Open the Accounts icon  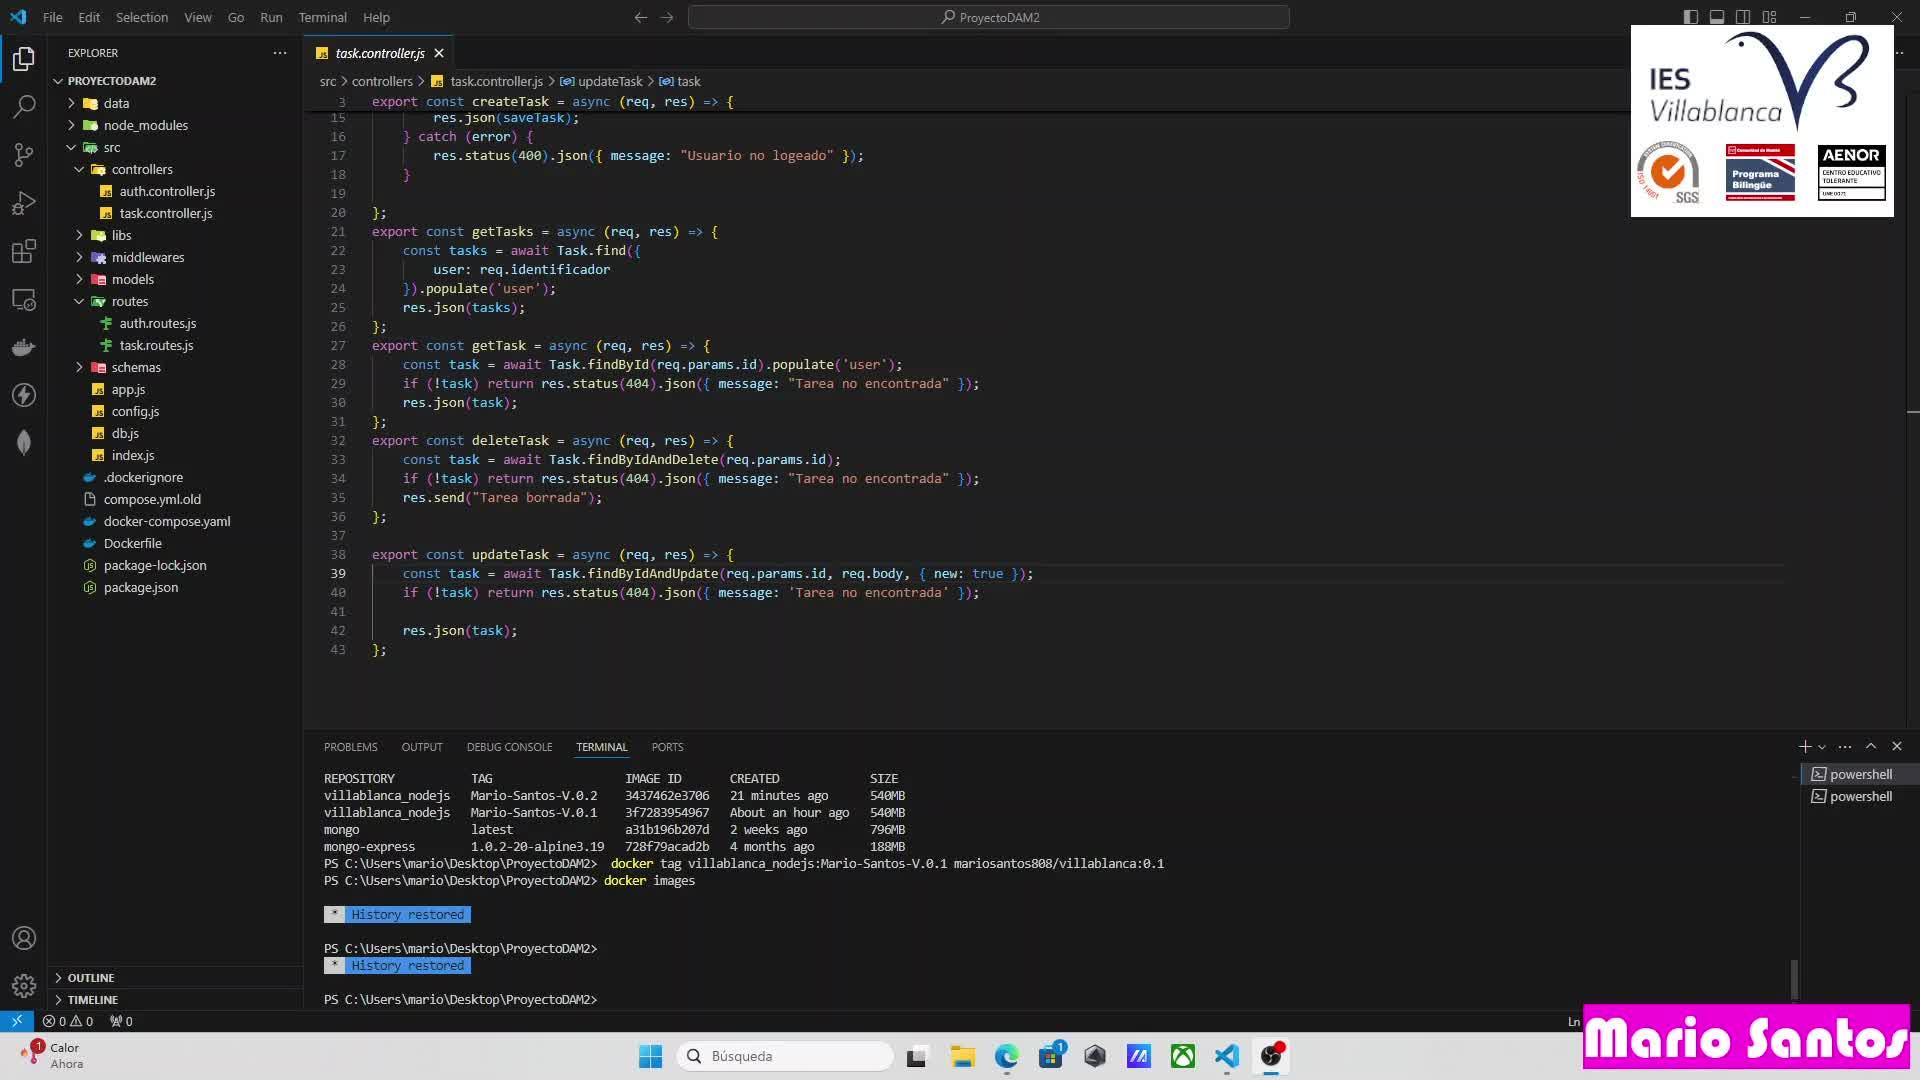point(24,938)
